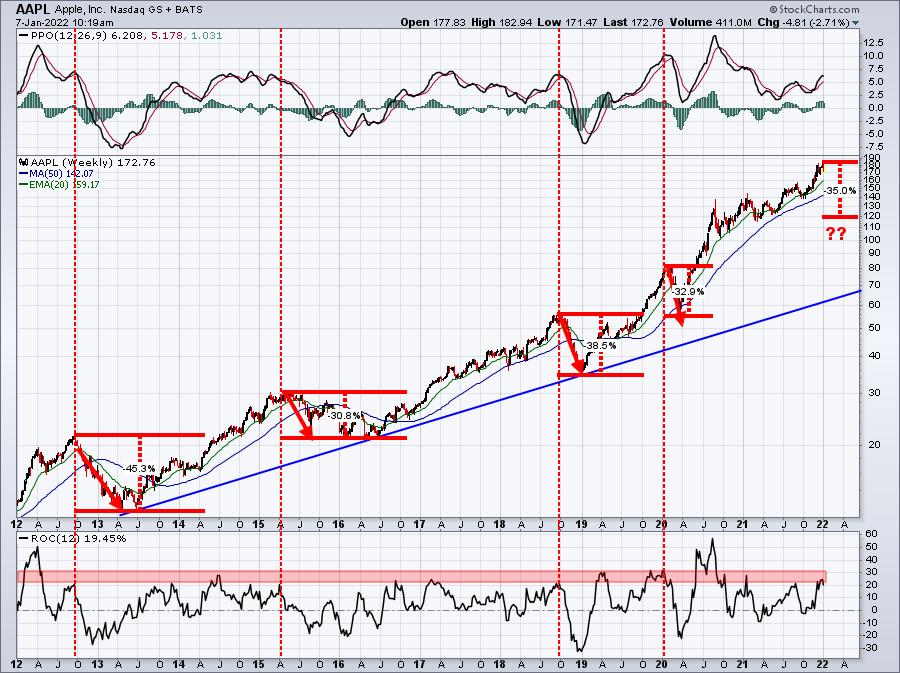Select the Last 172.76 value in header
Screen dimensions: 900x673
click(634, 22)
